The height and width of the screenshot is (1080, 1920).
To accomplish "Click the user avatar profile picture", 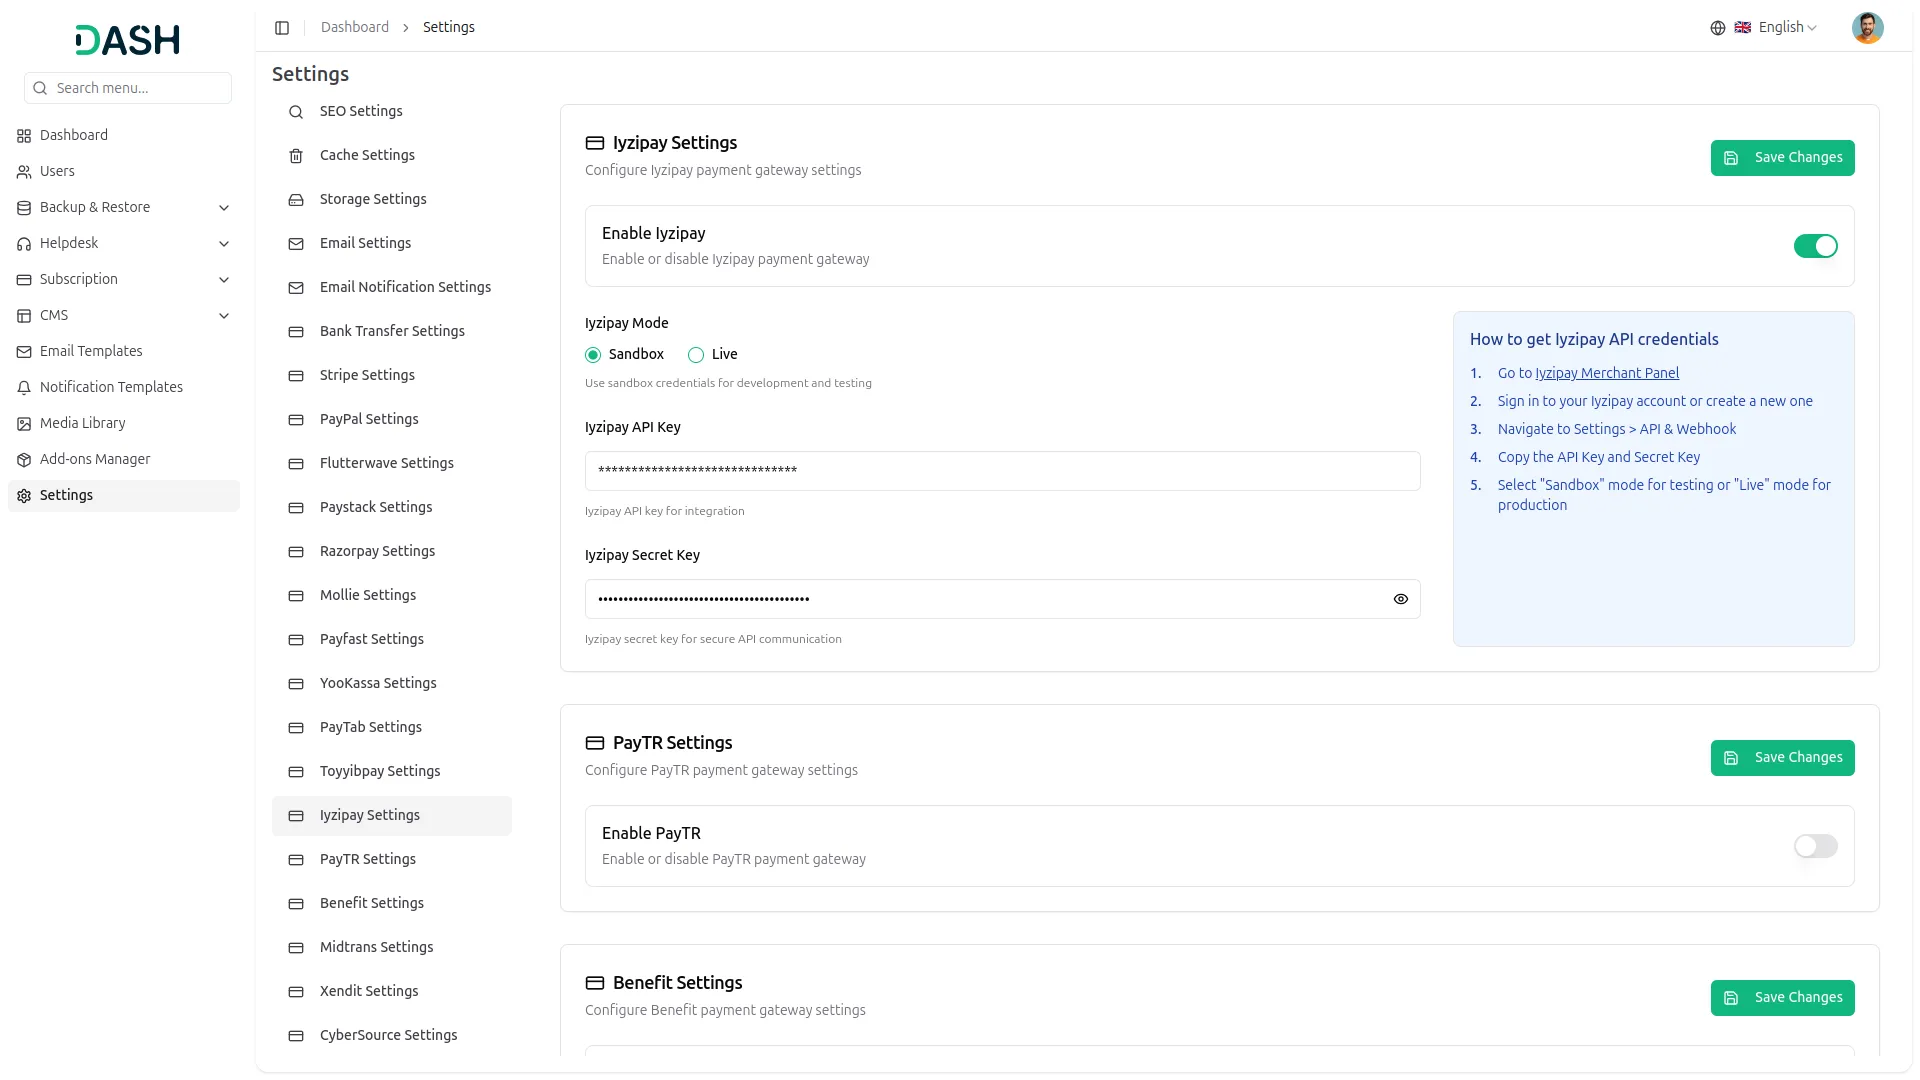I will pyautogui.click(x=1866, y=28).
